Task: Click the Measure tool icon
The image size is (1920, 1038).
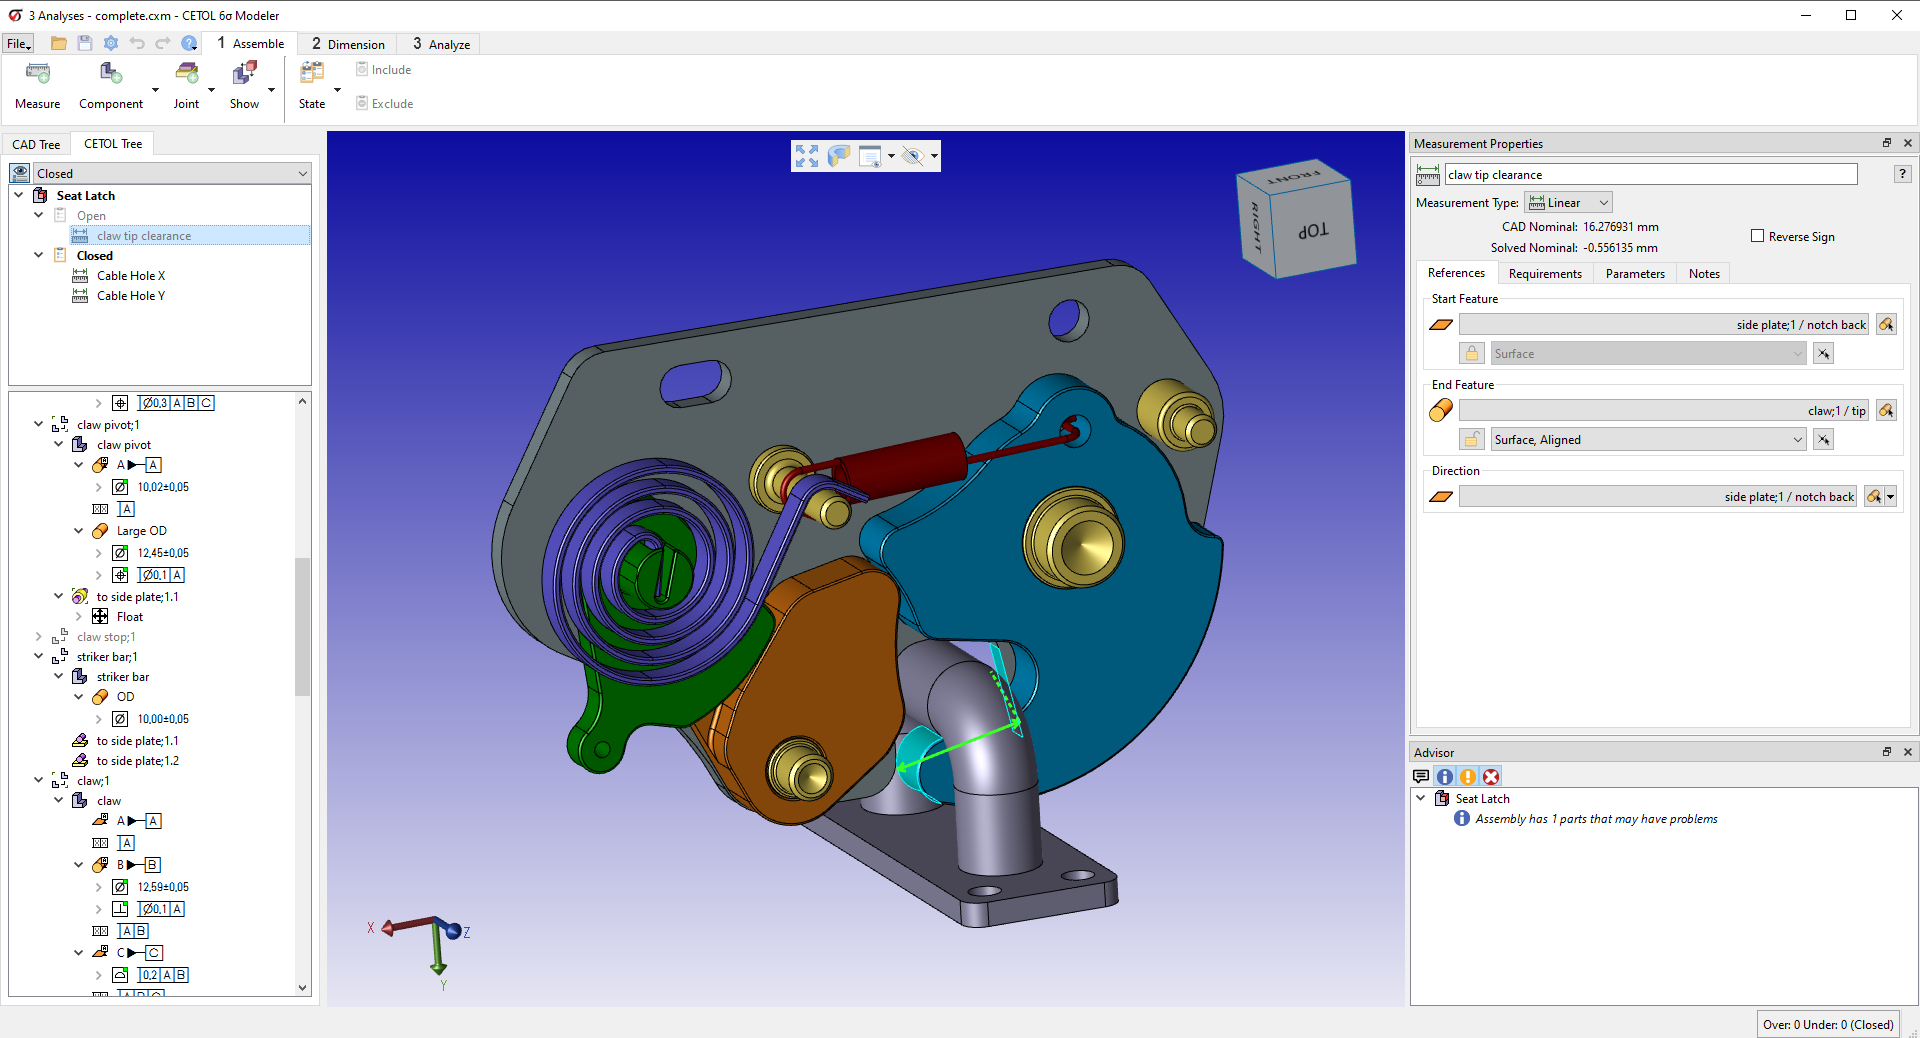Action: coord(38,74)
